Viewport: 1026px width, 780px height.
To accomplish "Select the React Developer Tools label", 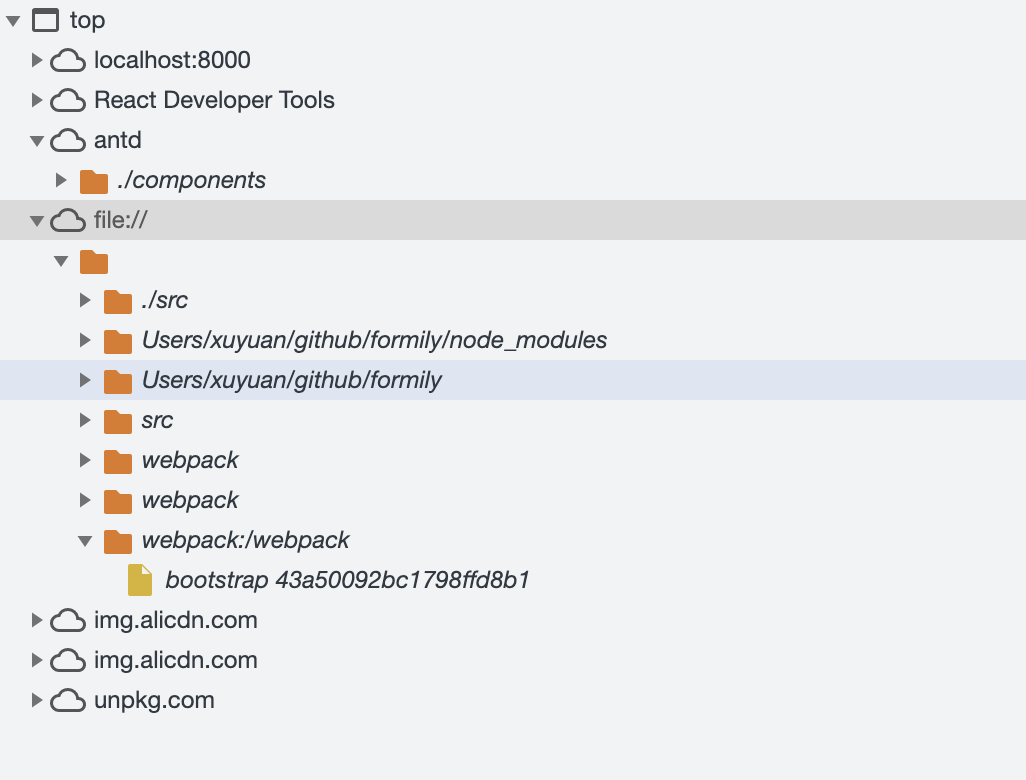I will (x=214, y=100).
